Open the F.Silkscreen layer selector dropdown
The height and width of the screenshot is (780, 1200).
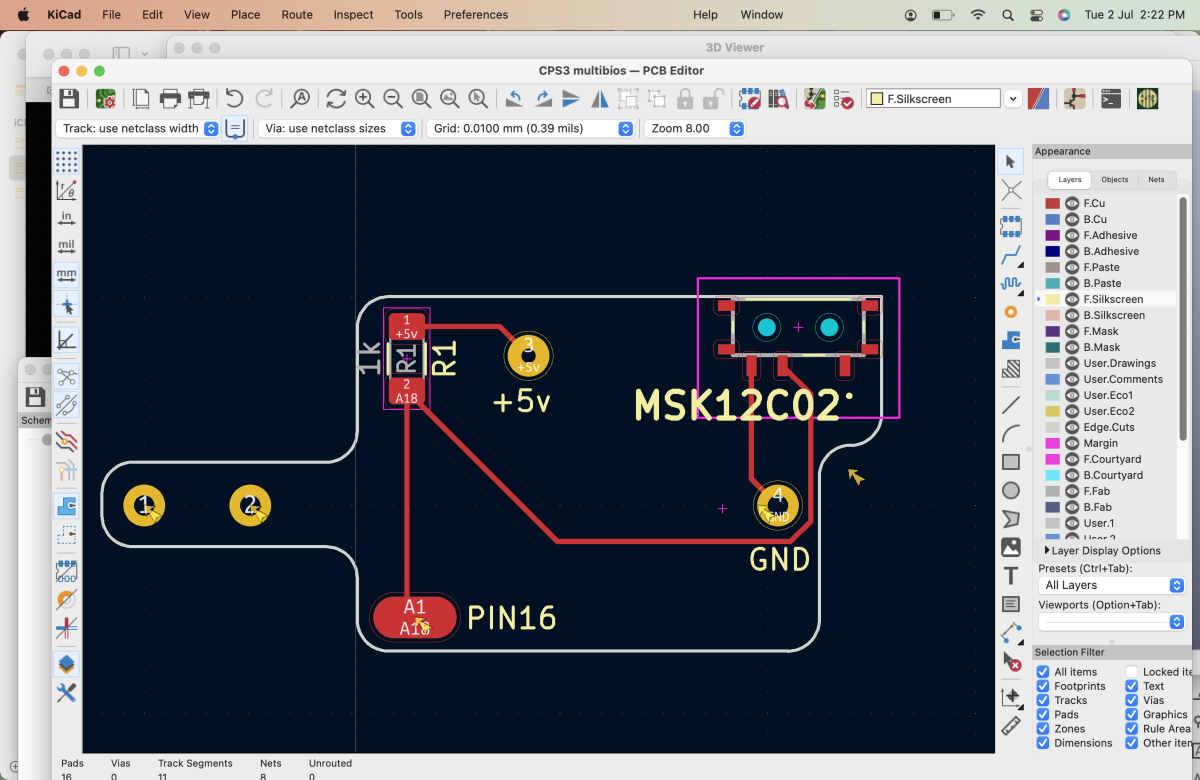pyautogui.click(x=944, y=99)
